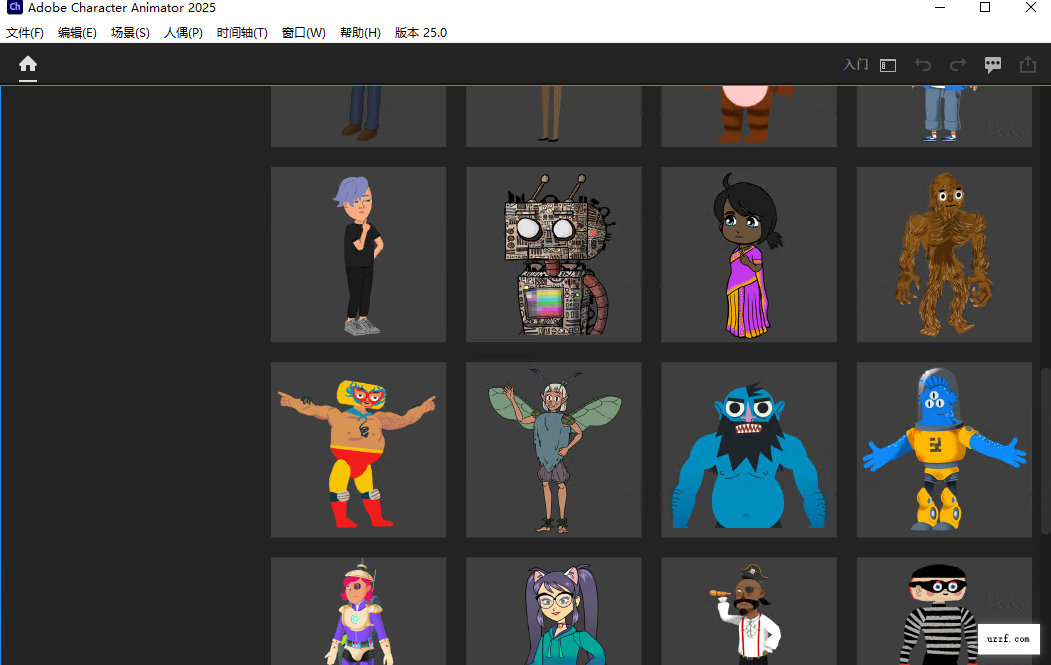
Task: Click the Redo arrow icon
Action: tap(957, 64)
